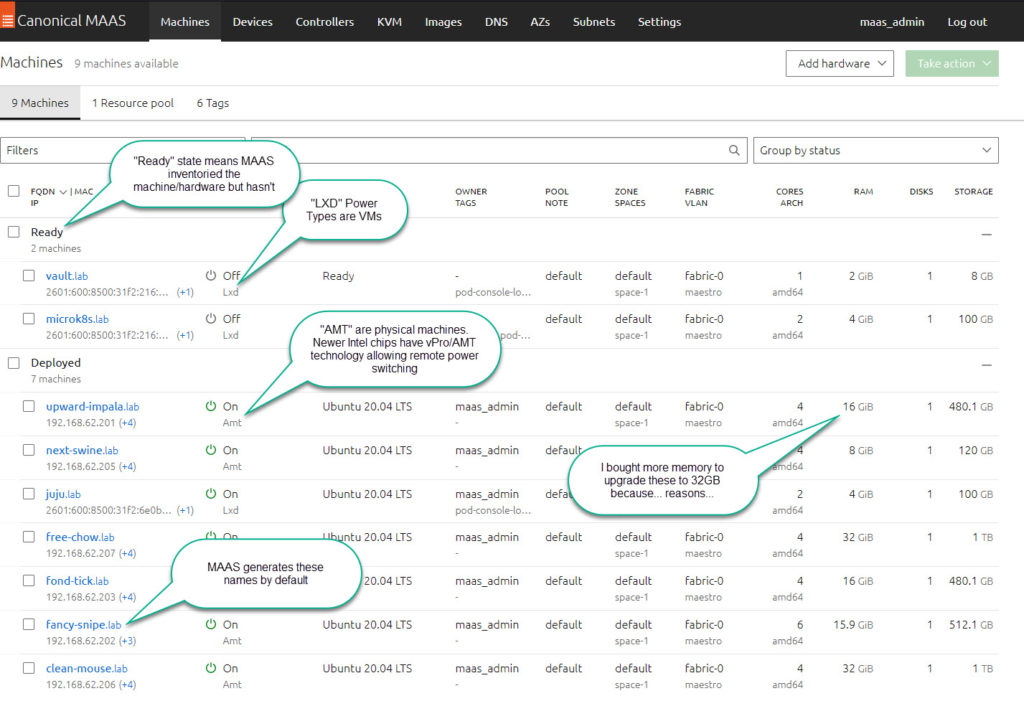This screenshot has height=701, width=1024.
Task: Click the search magnifier icon
Action: click(734, 150)
